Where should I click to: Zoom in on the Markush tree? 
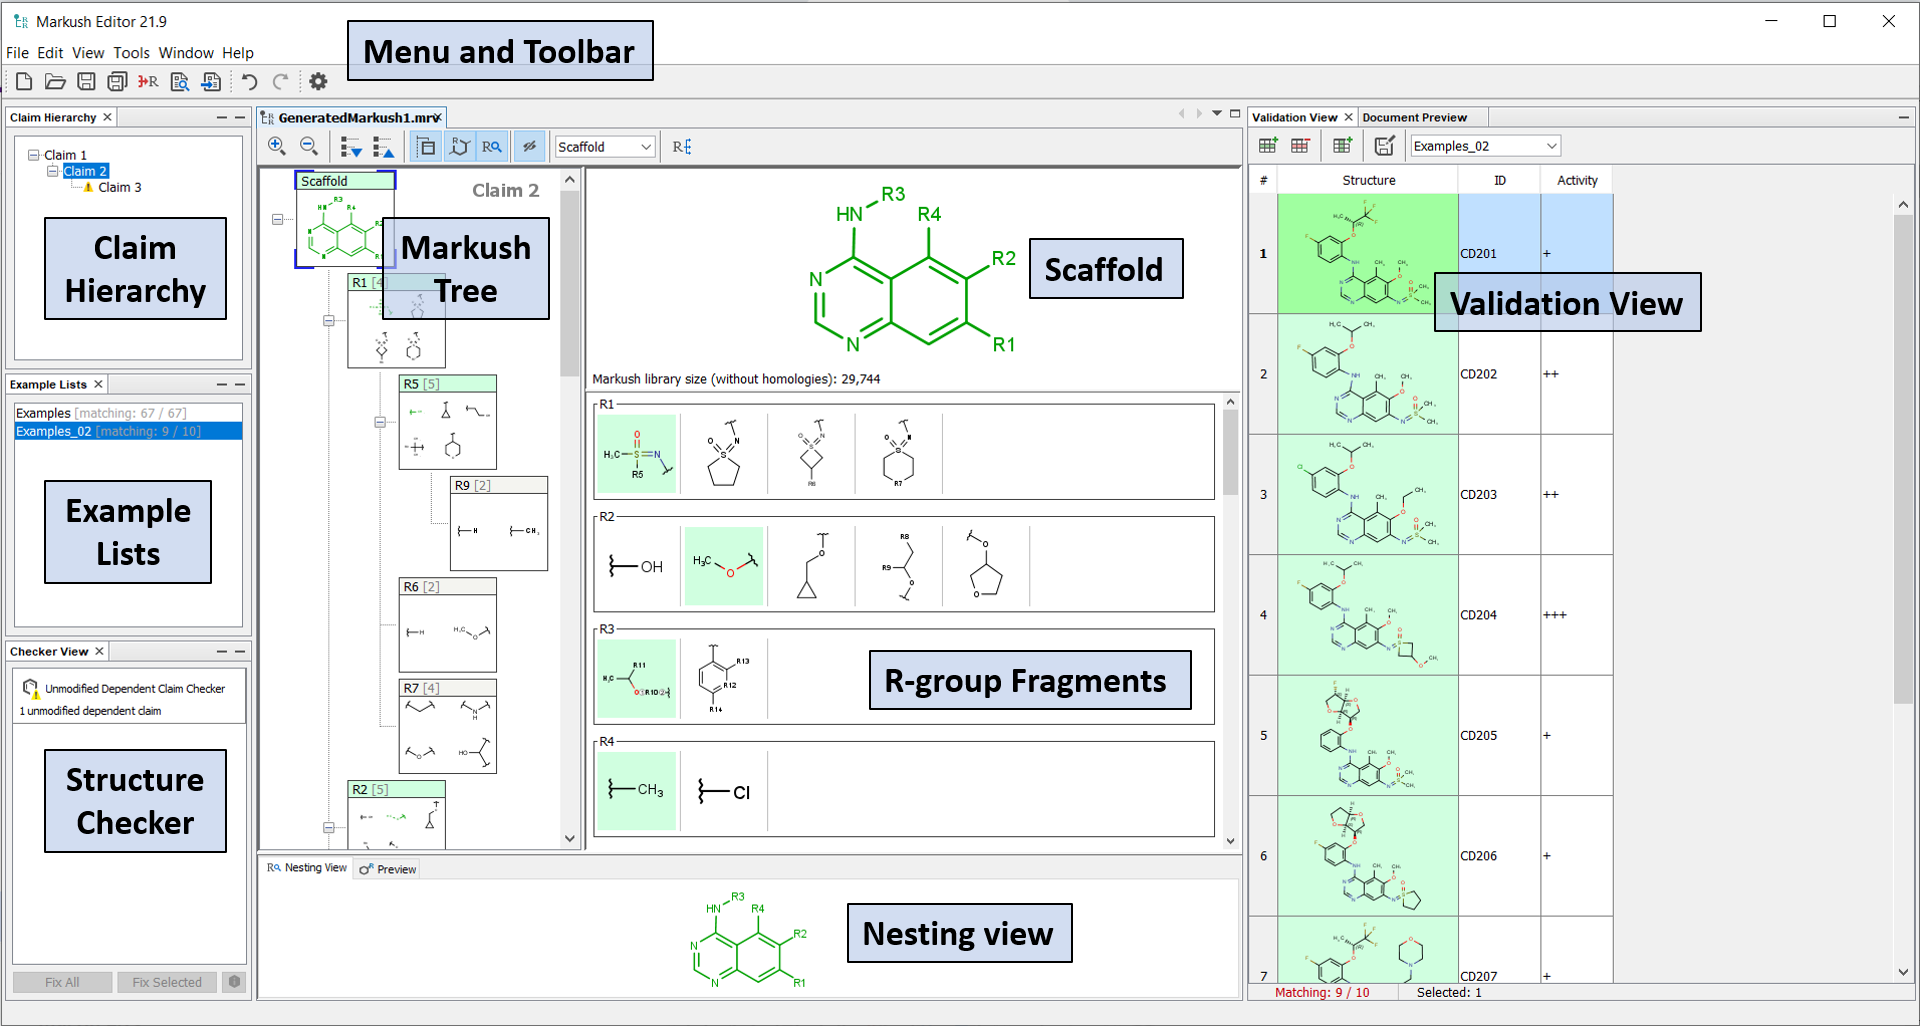tap(277, 147)
